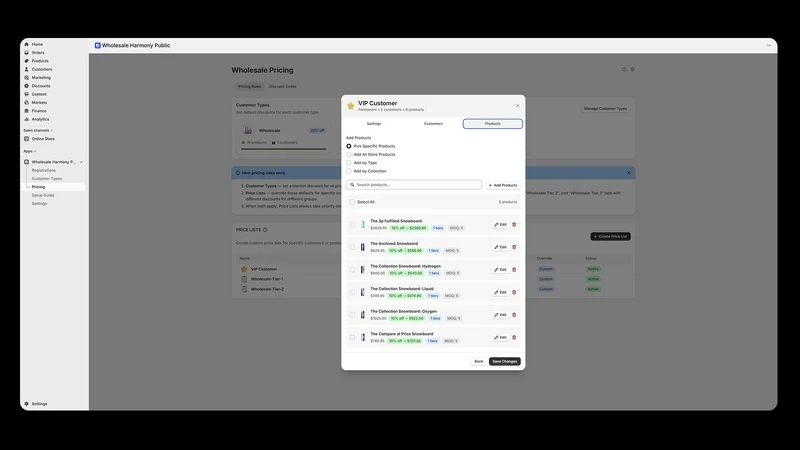Open Marketing section
Screen dimensions: 800x450
click(41, 78)
